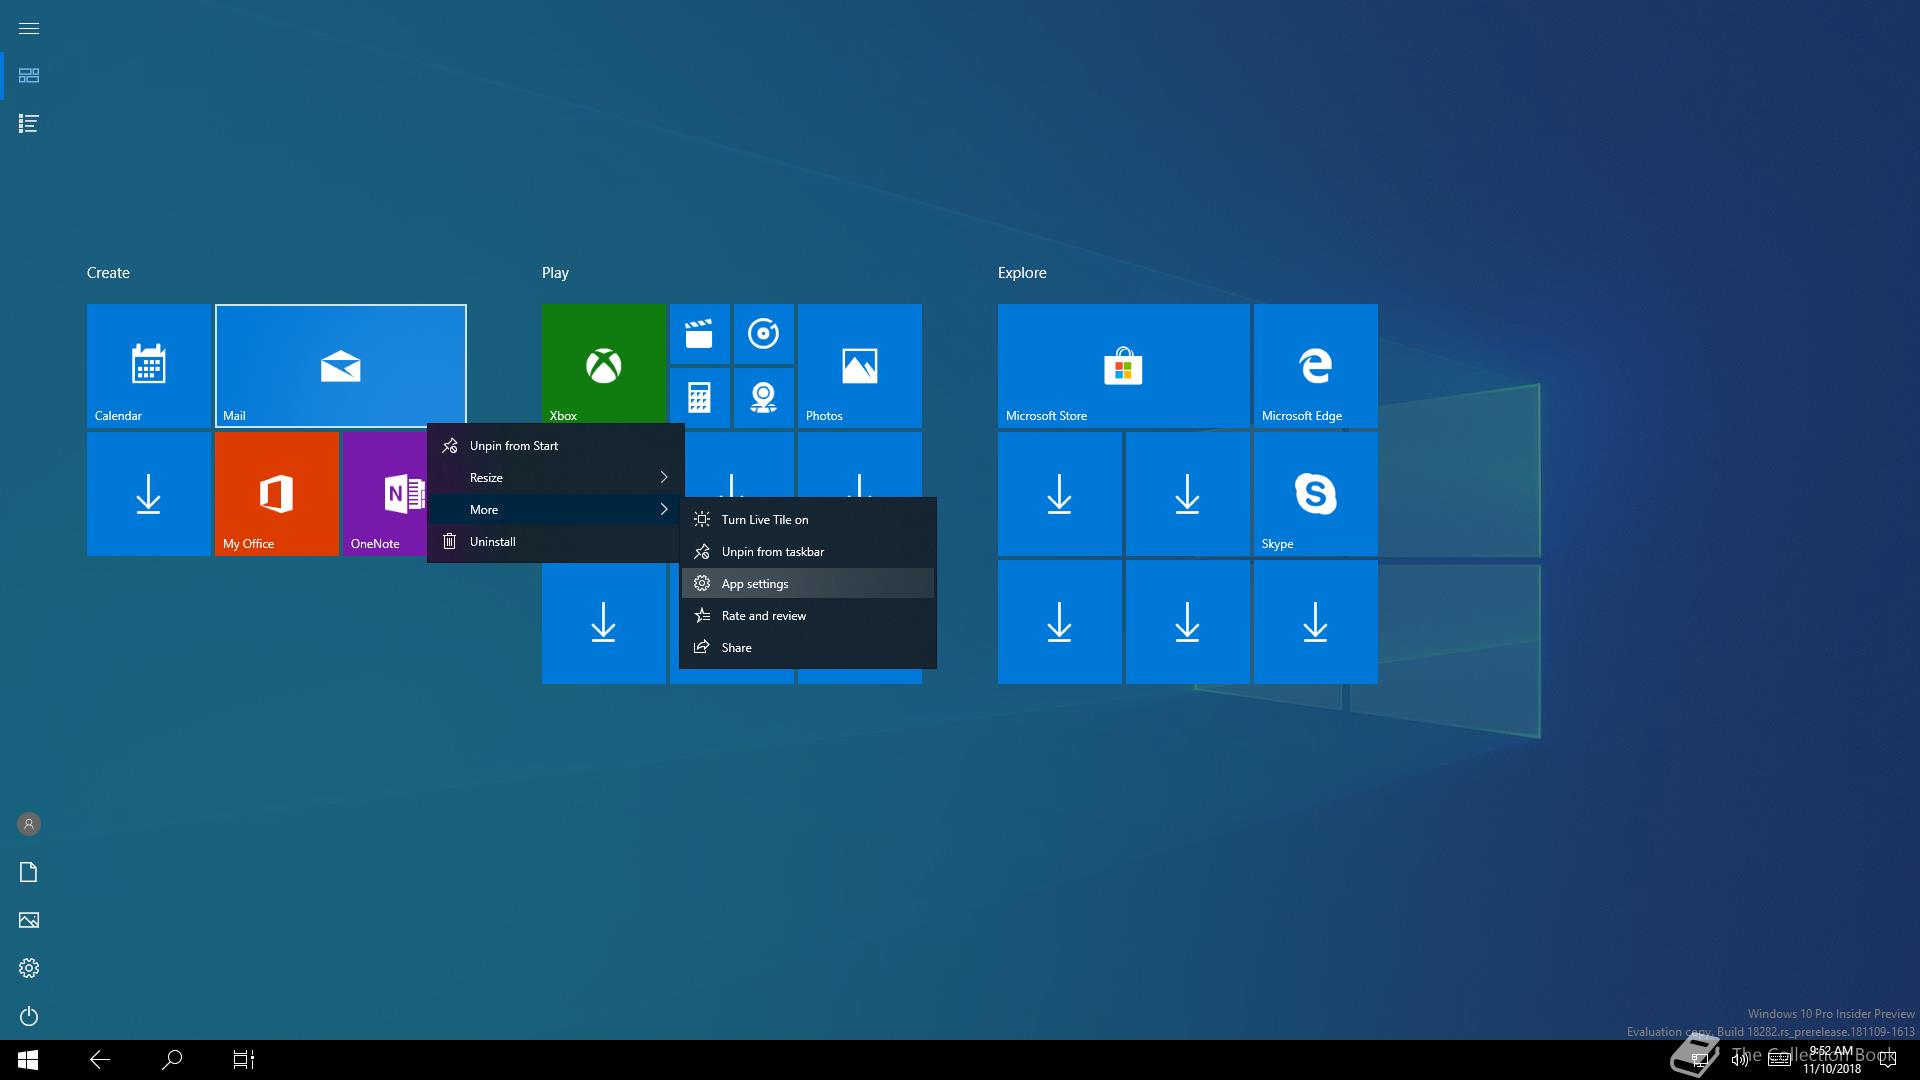Click the download tile left of Skype
Image resolution: width=1920 pixels, height=1080 pixels.
click(1187, 494)
